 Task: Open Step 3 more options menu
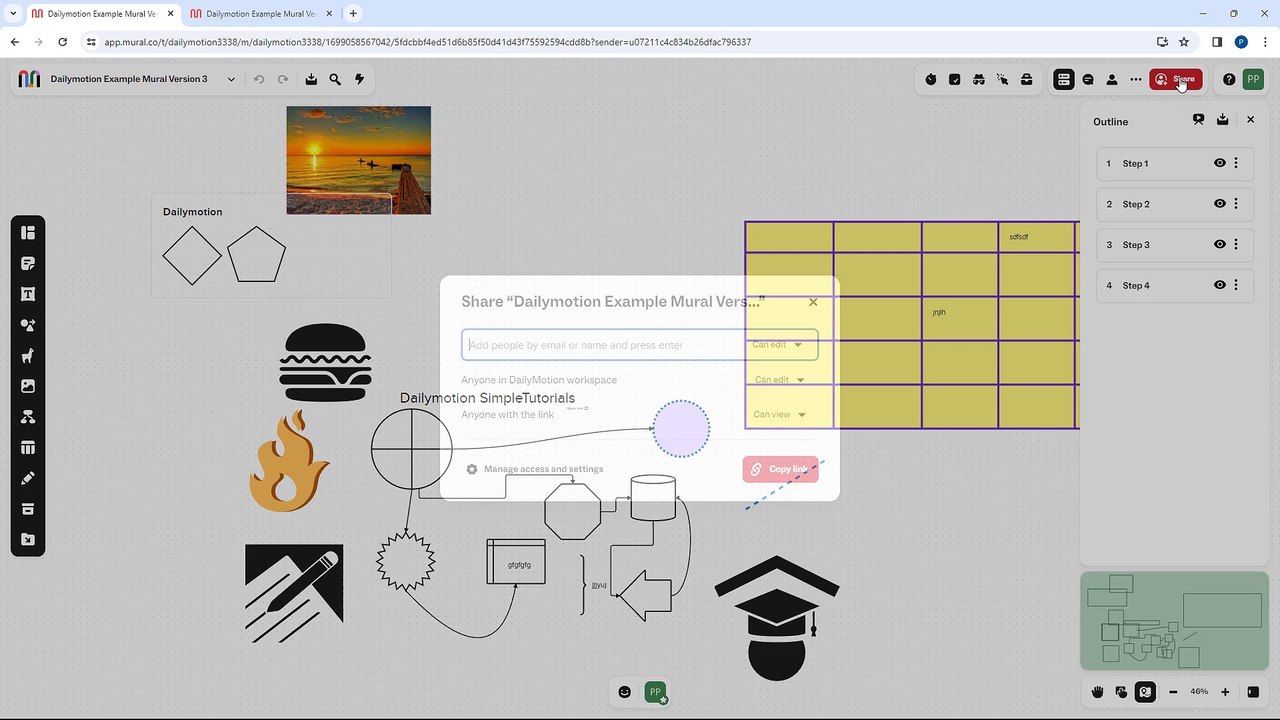(x=1236, y=244)
